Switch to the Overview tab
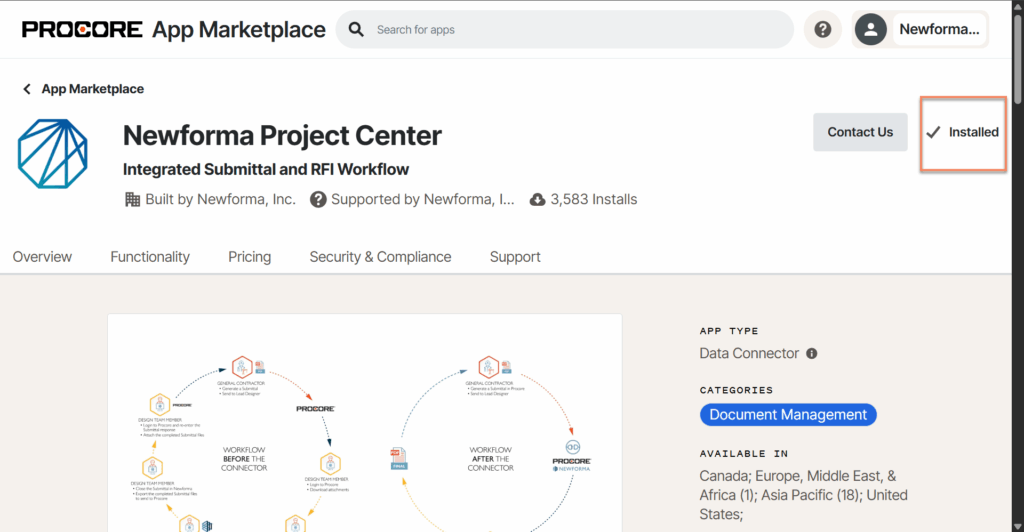 pyautogui.click(x=42, y=257)
